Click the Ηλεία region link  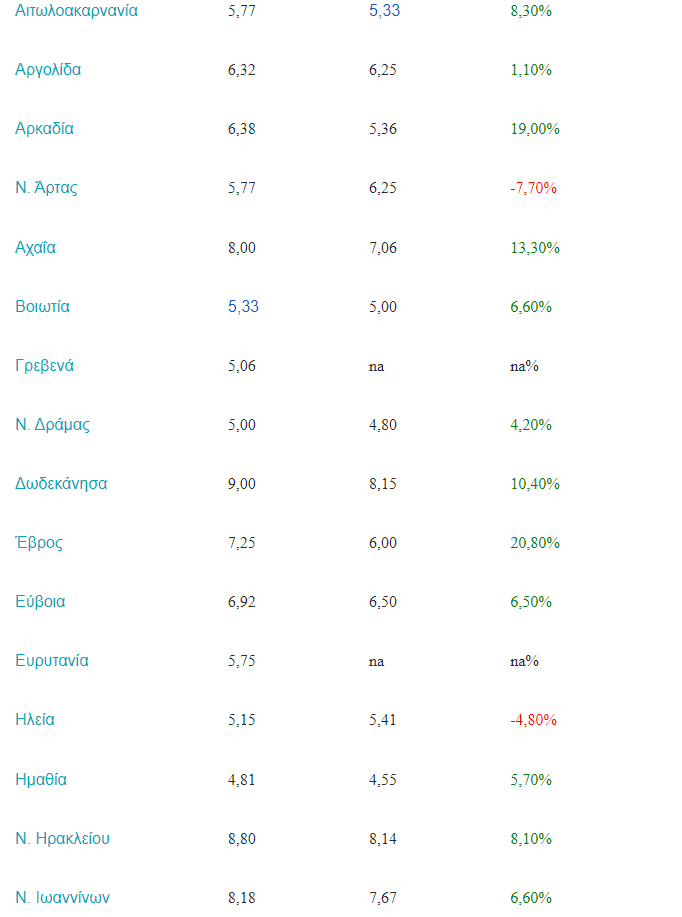coord(35,720)
